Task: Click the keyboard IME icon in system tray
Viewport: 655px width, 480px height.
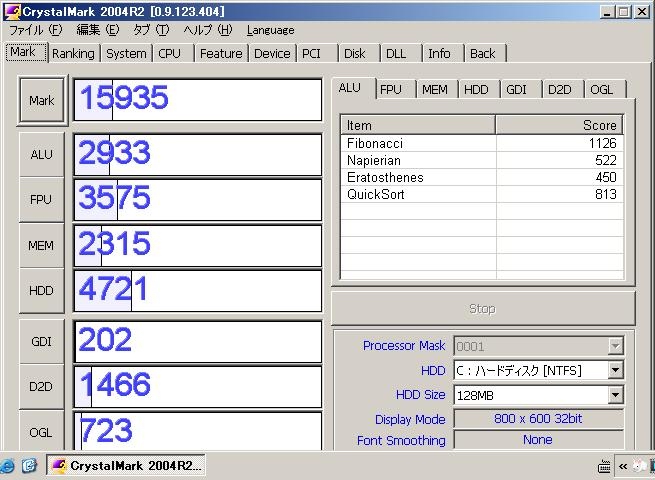Action: pyautogui.click(x=603, y=465)
